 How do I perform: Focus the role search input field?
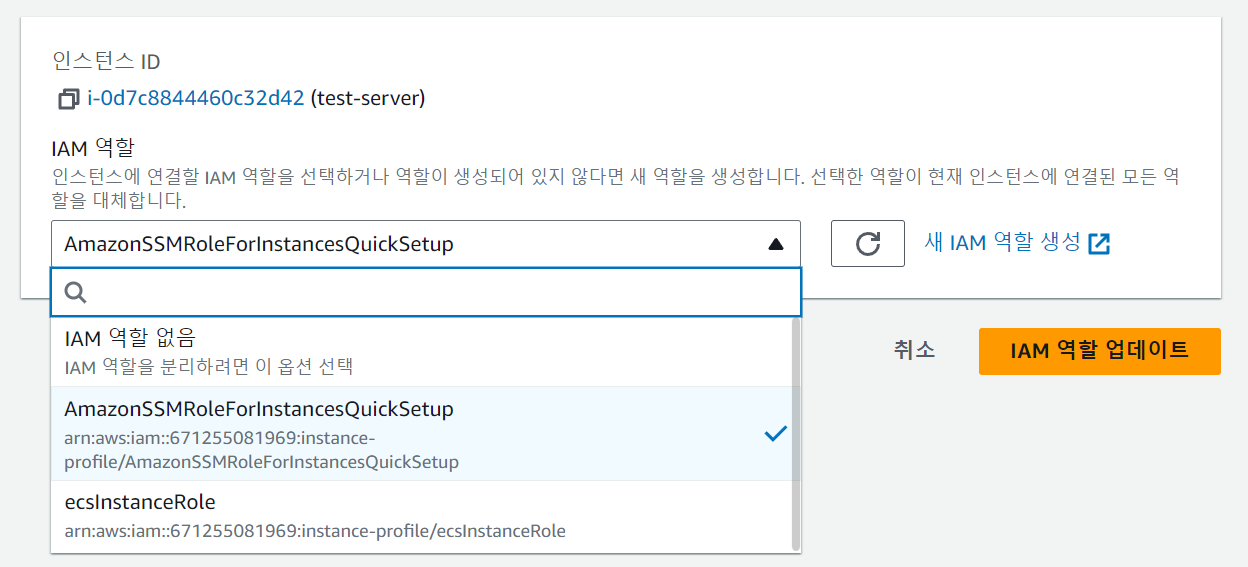[426, 292]
